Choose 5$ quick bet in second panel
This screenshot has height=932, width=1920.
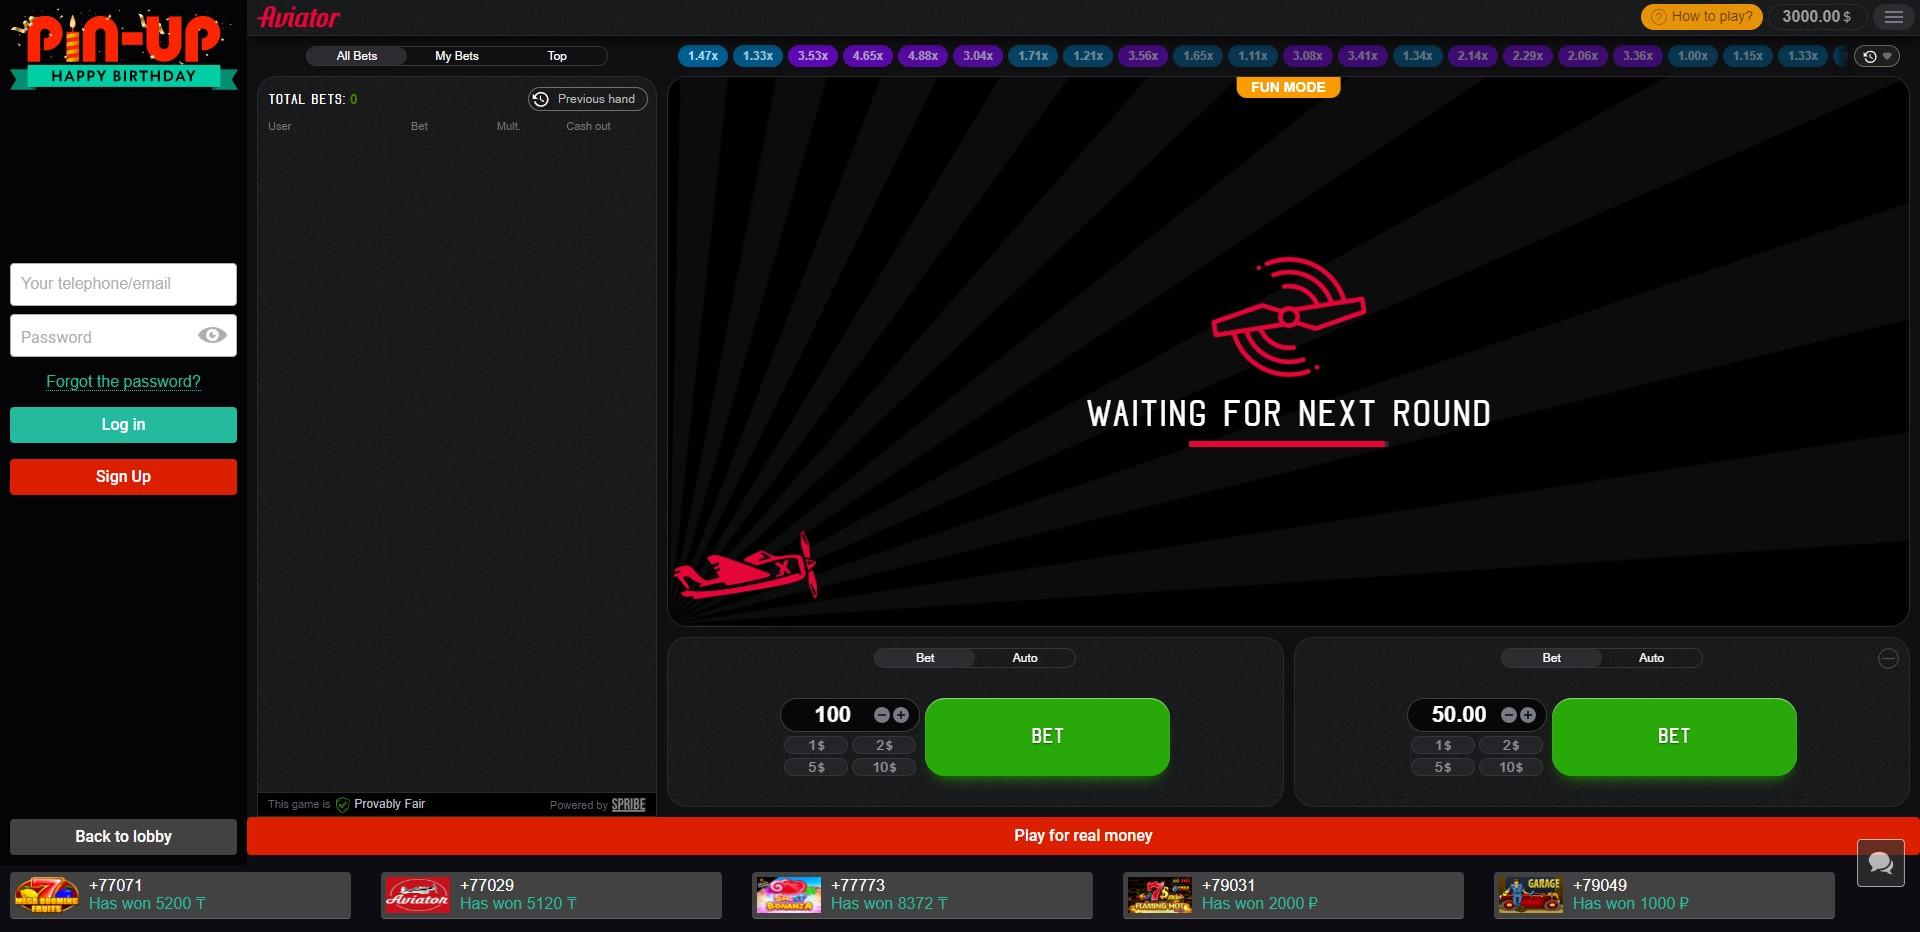(1443, 768)
